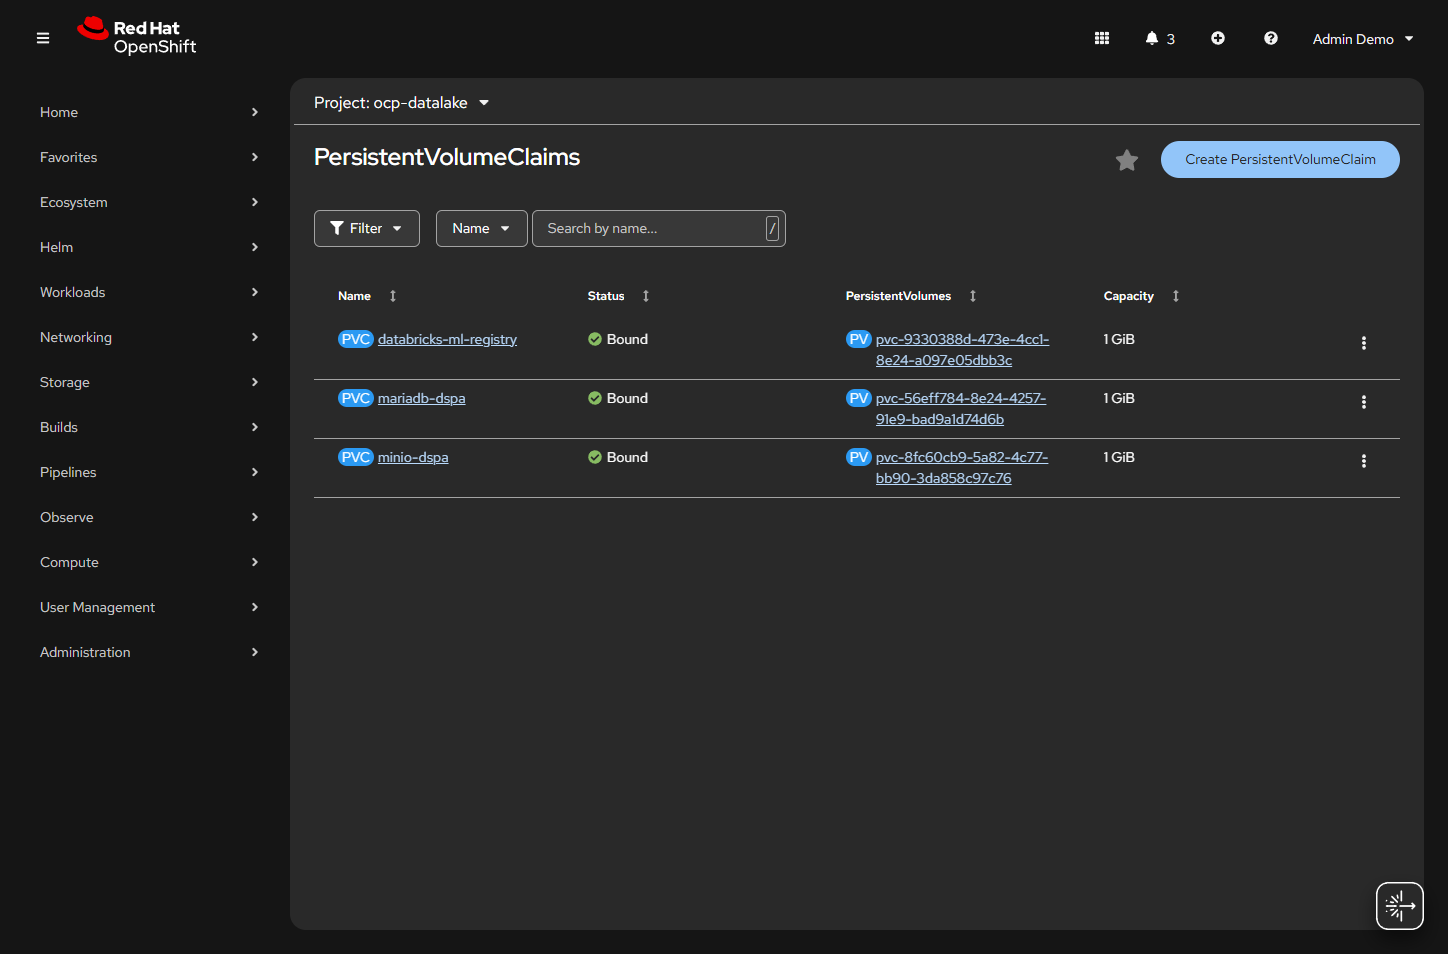
Task: Open the help question mark menu
Action: [x=1271, y=38]
